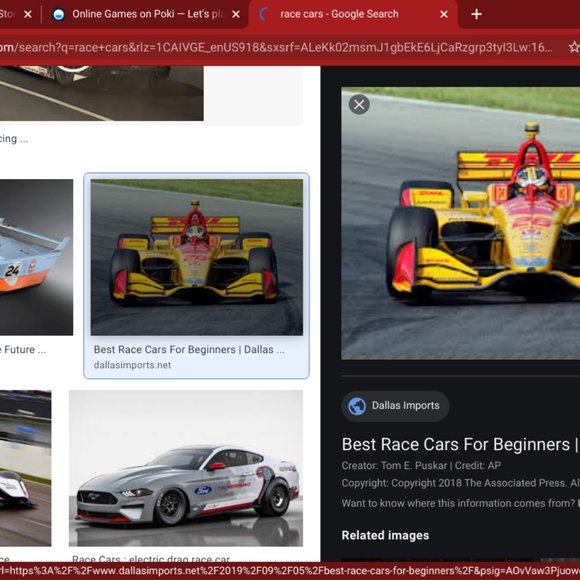Close the Poki online games tab
This screenshot has width=580, height=580.
point(236,14)
